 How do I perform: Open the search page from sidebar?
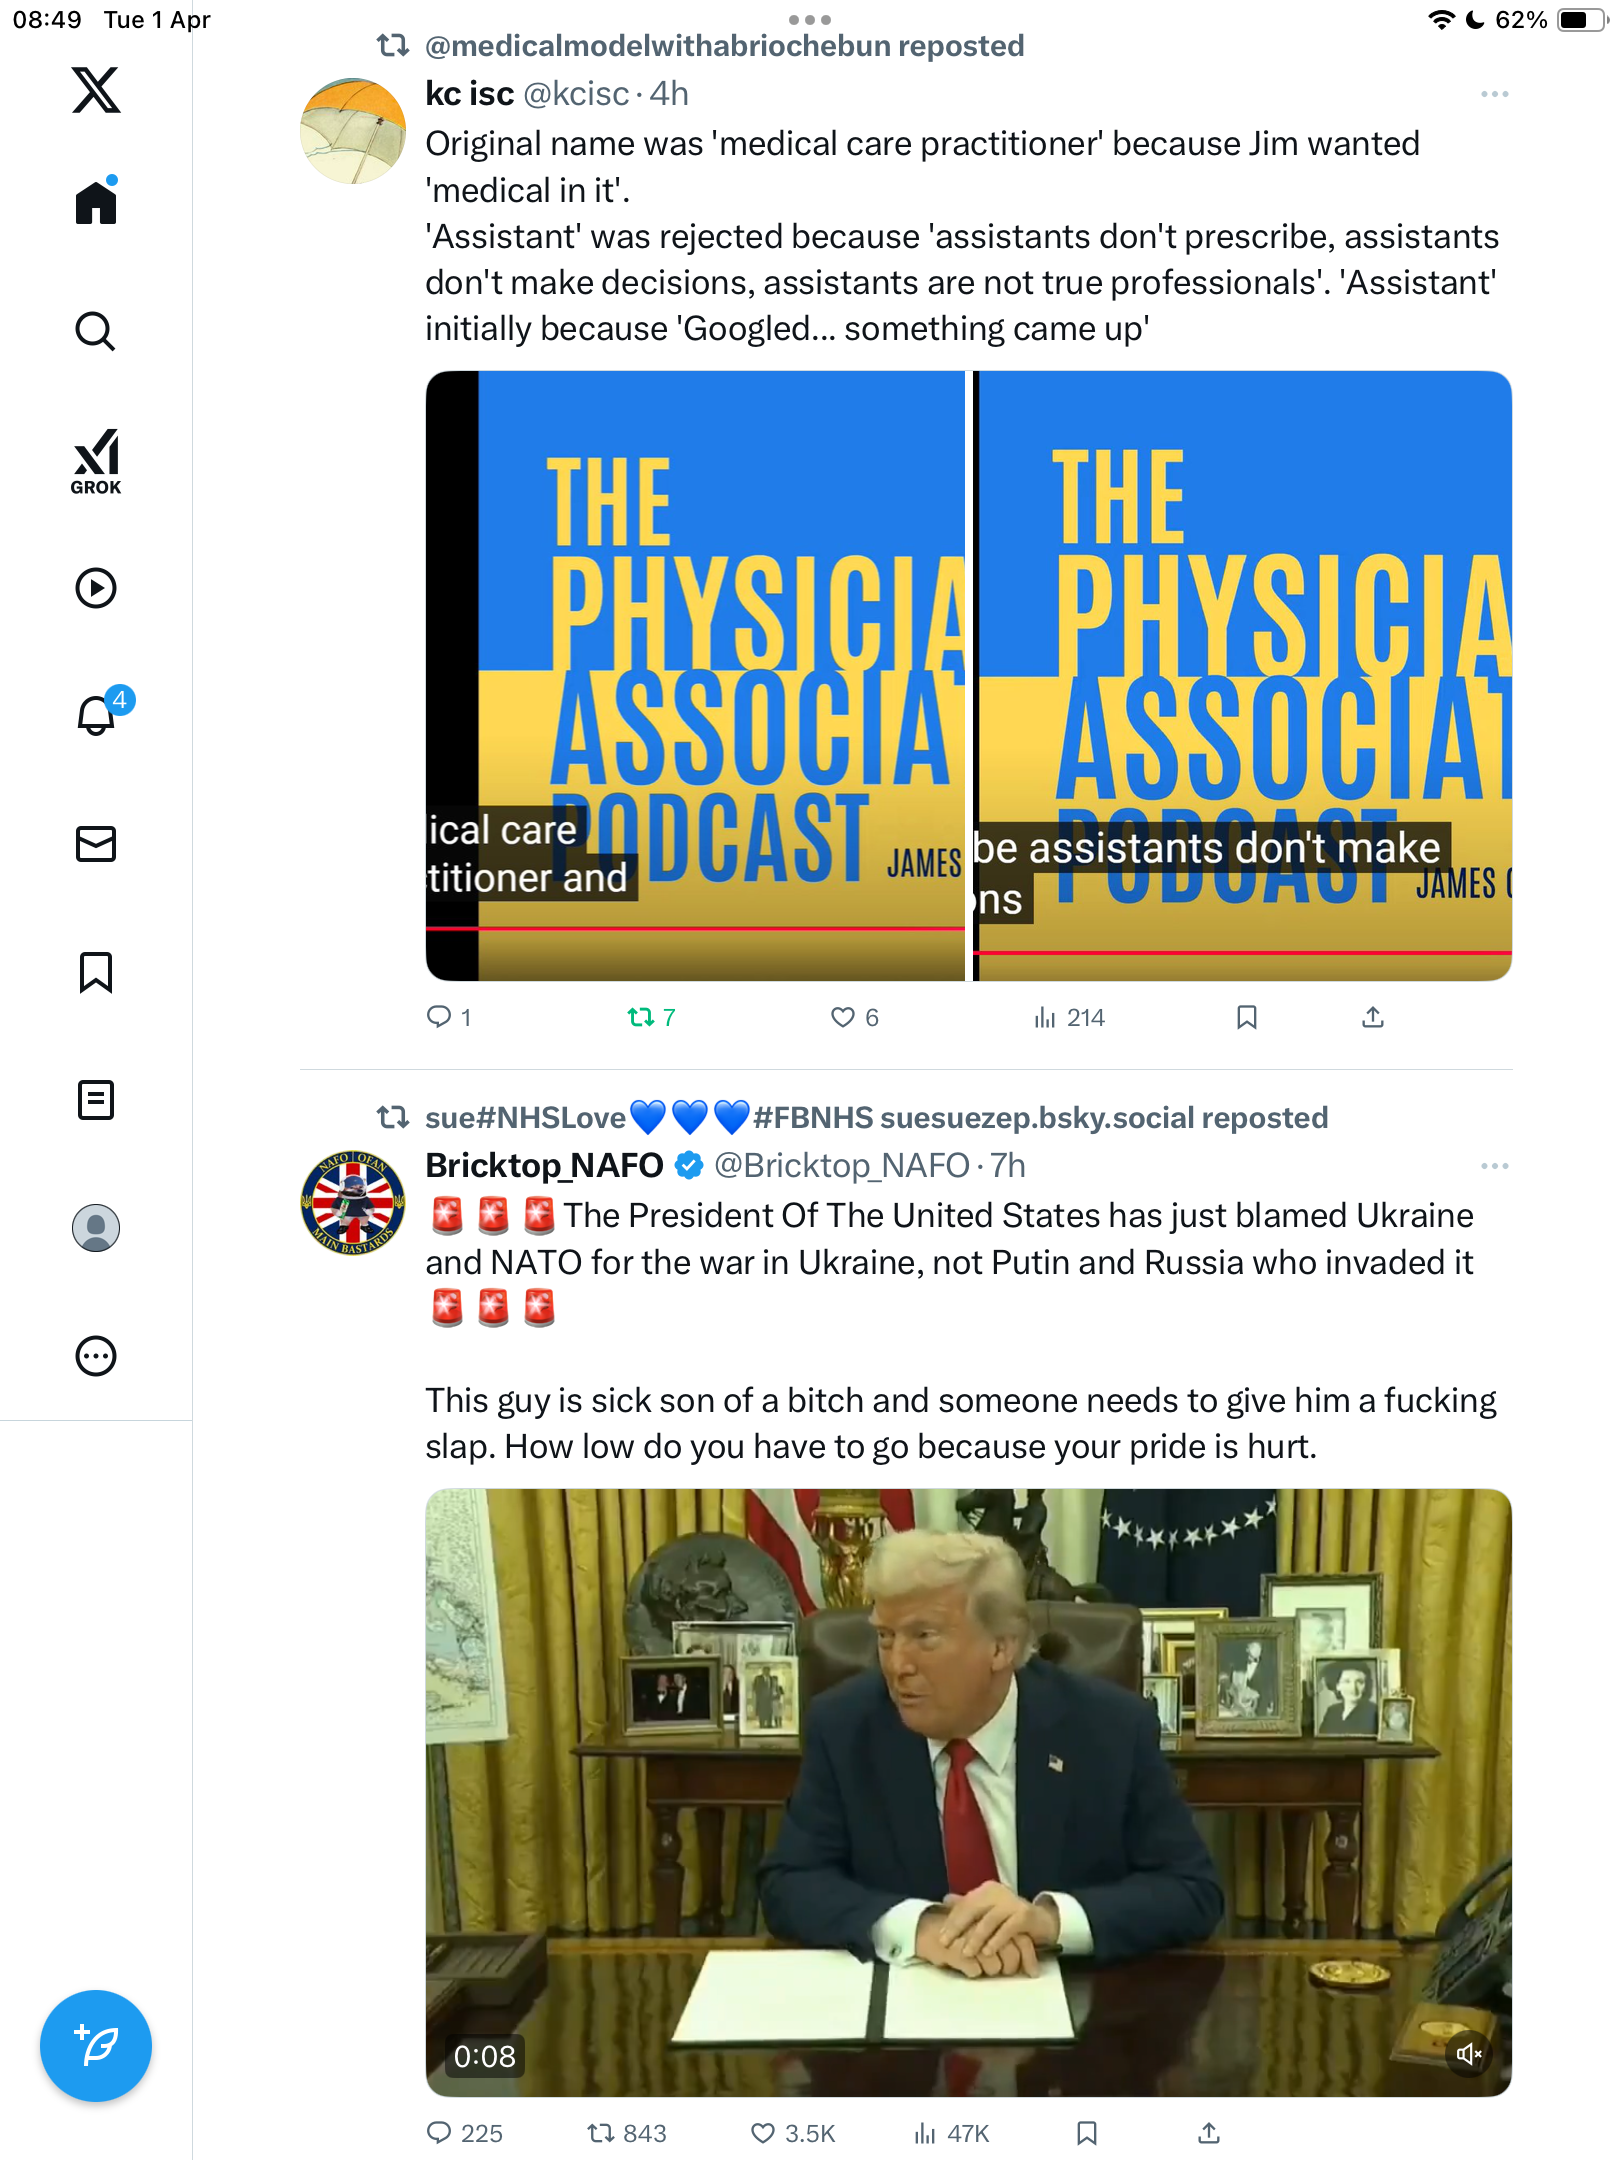tap(96, 331)
